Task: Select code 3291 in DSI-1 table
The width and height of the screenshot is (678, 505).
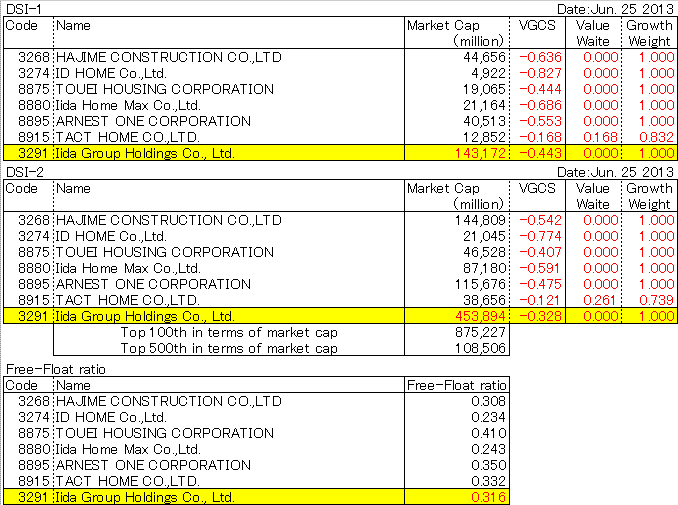Action: tap(33, 153)
